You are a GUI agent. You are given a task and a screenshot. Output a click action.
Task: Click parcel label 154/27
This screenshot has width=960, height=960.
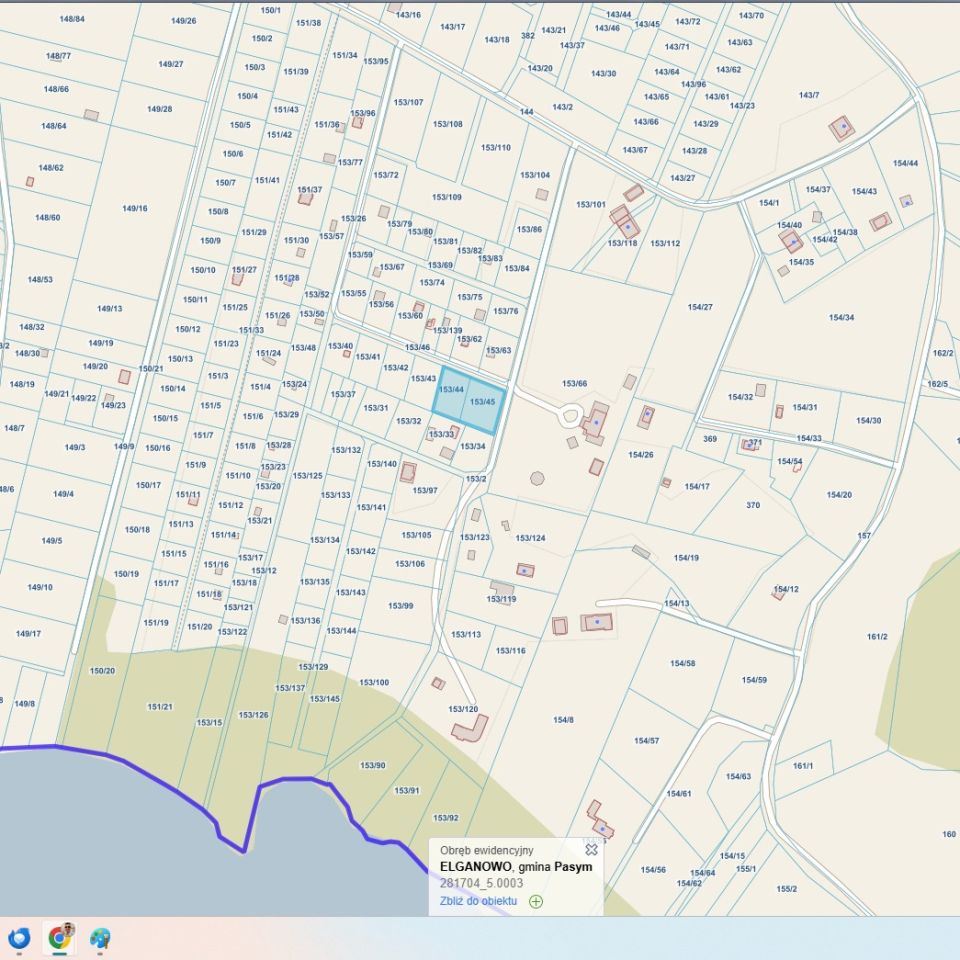click(x=700, y=307)
